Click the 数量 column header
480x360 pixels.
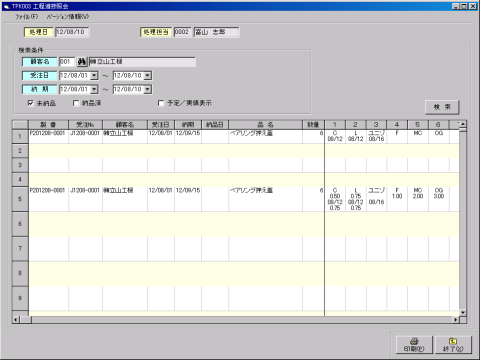click(x=313, y=125)
